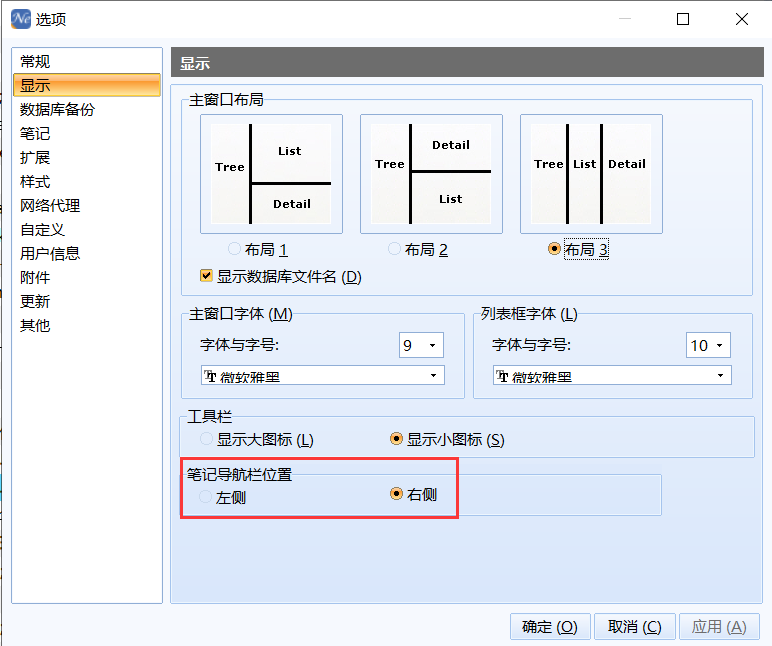Set note navigation bar to 左侧

pos(207,496)
